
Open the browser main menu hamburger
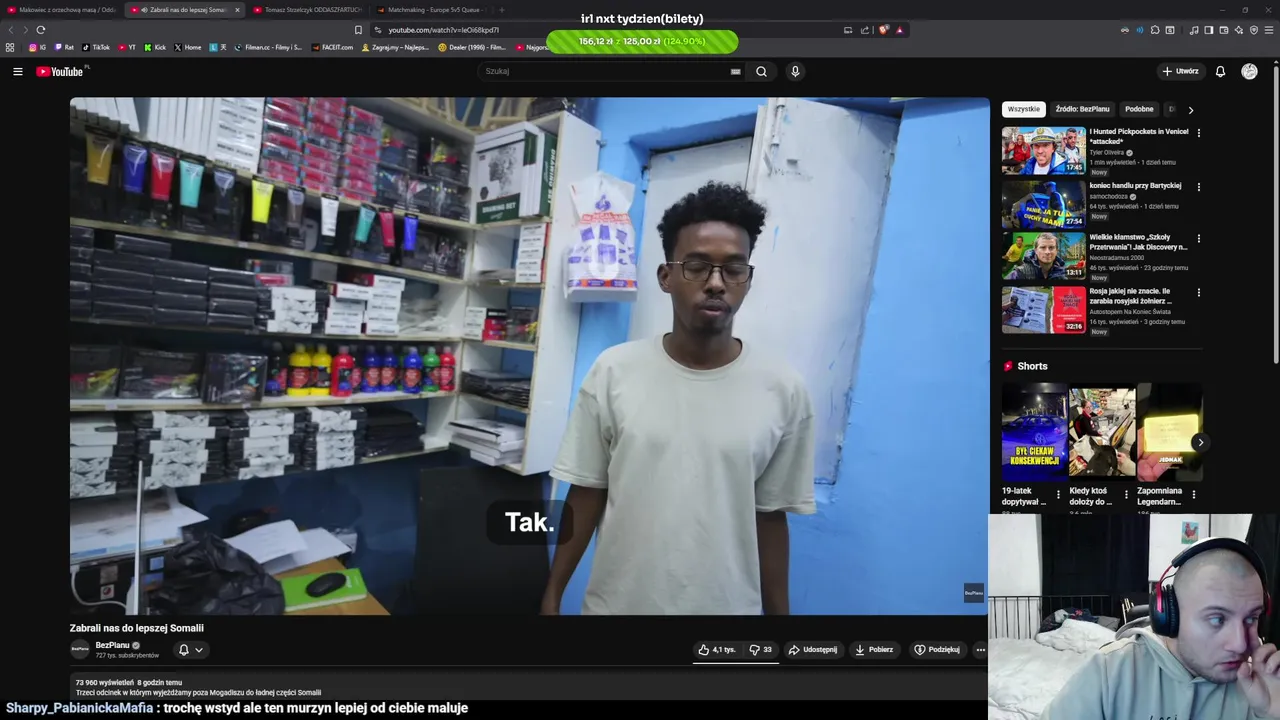pyautogui.click(x=1269, y=30)
